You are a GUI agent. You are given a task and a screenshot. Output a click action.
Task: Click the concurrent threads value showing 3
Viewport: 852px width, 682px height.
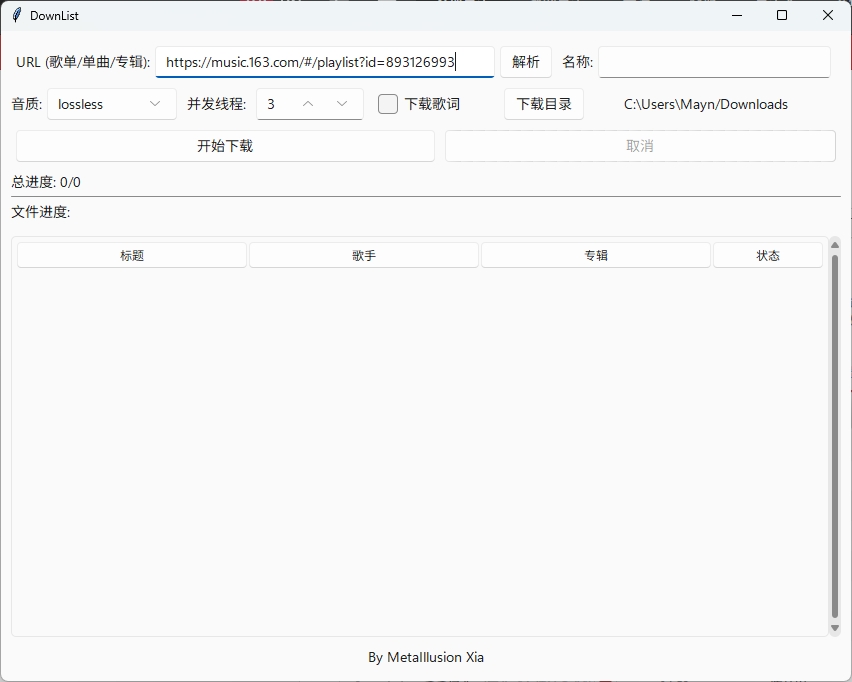pyautogui.click(x=272, y=104)
